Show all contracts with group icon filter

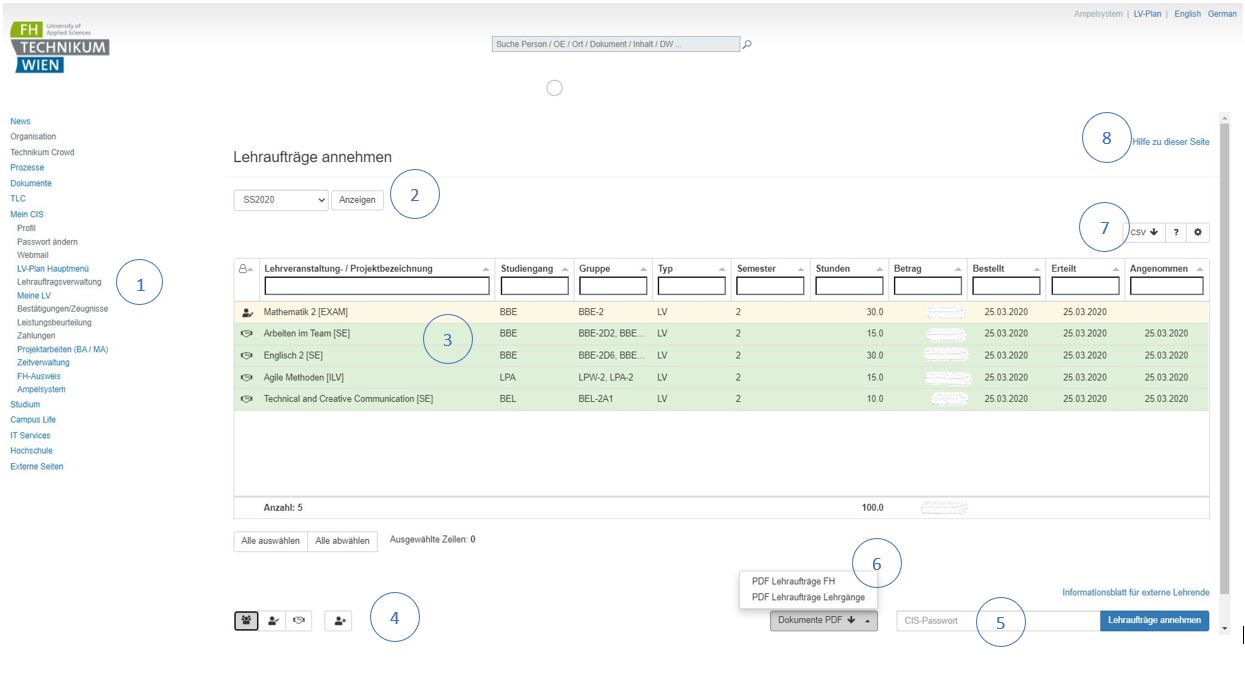click(246, 621)
